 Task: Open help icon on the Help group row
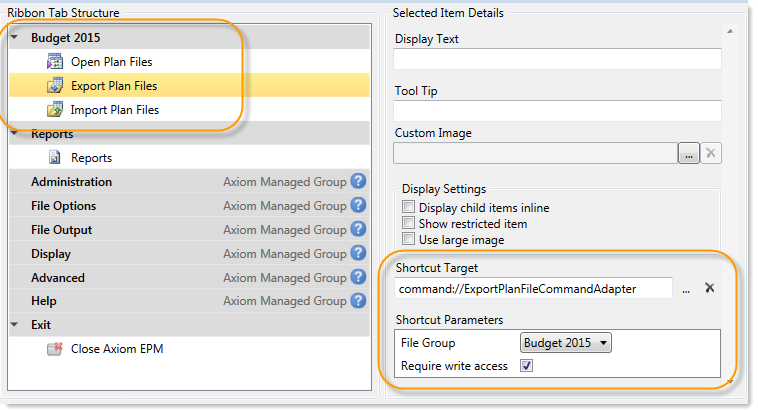coord(358,301)
